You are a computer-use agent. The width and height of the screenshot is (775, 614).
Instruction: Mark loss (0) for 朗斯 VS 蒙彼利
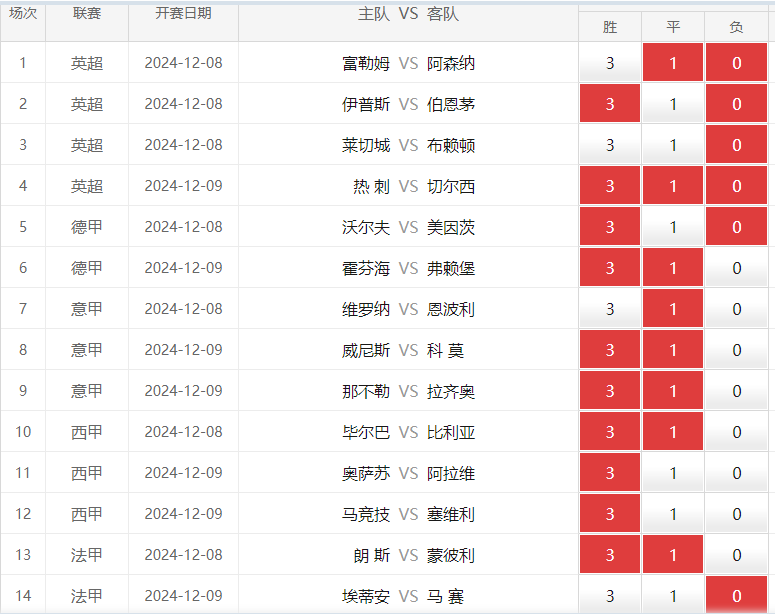pyautogui.click(x=736, y=555)
